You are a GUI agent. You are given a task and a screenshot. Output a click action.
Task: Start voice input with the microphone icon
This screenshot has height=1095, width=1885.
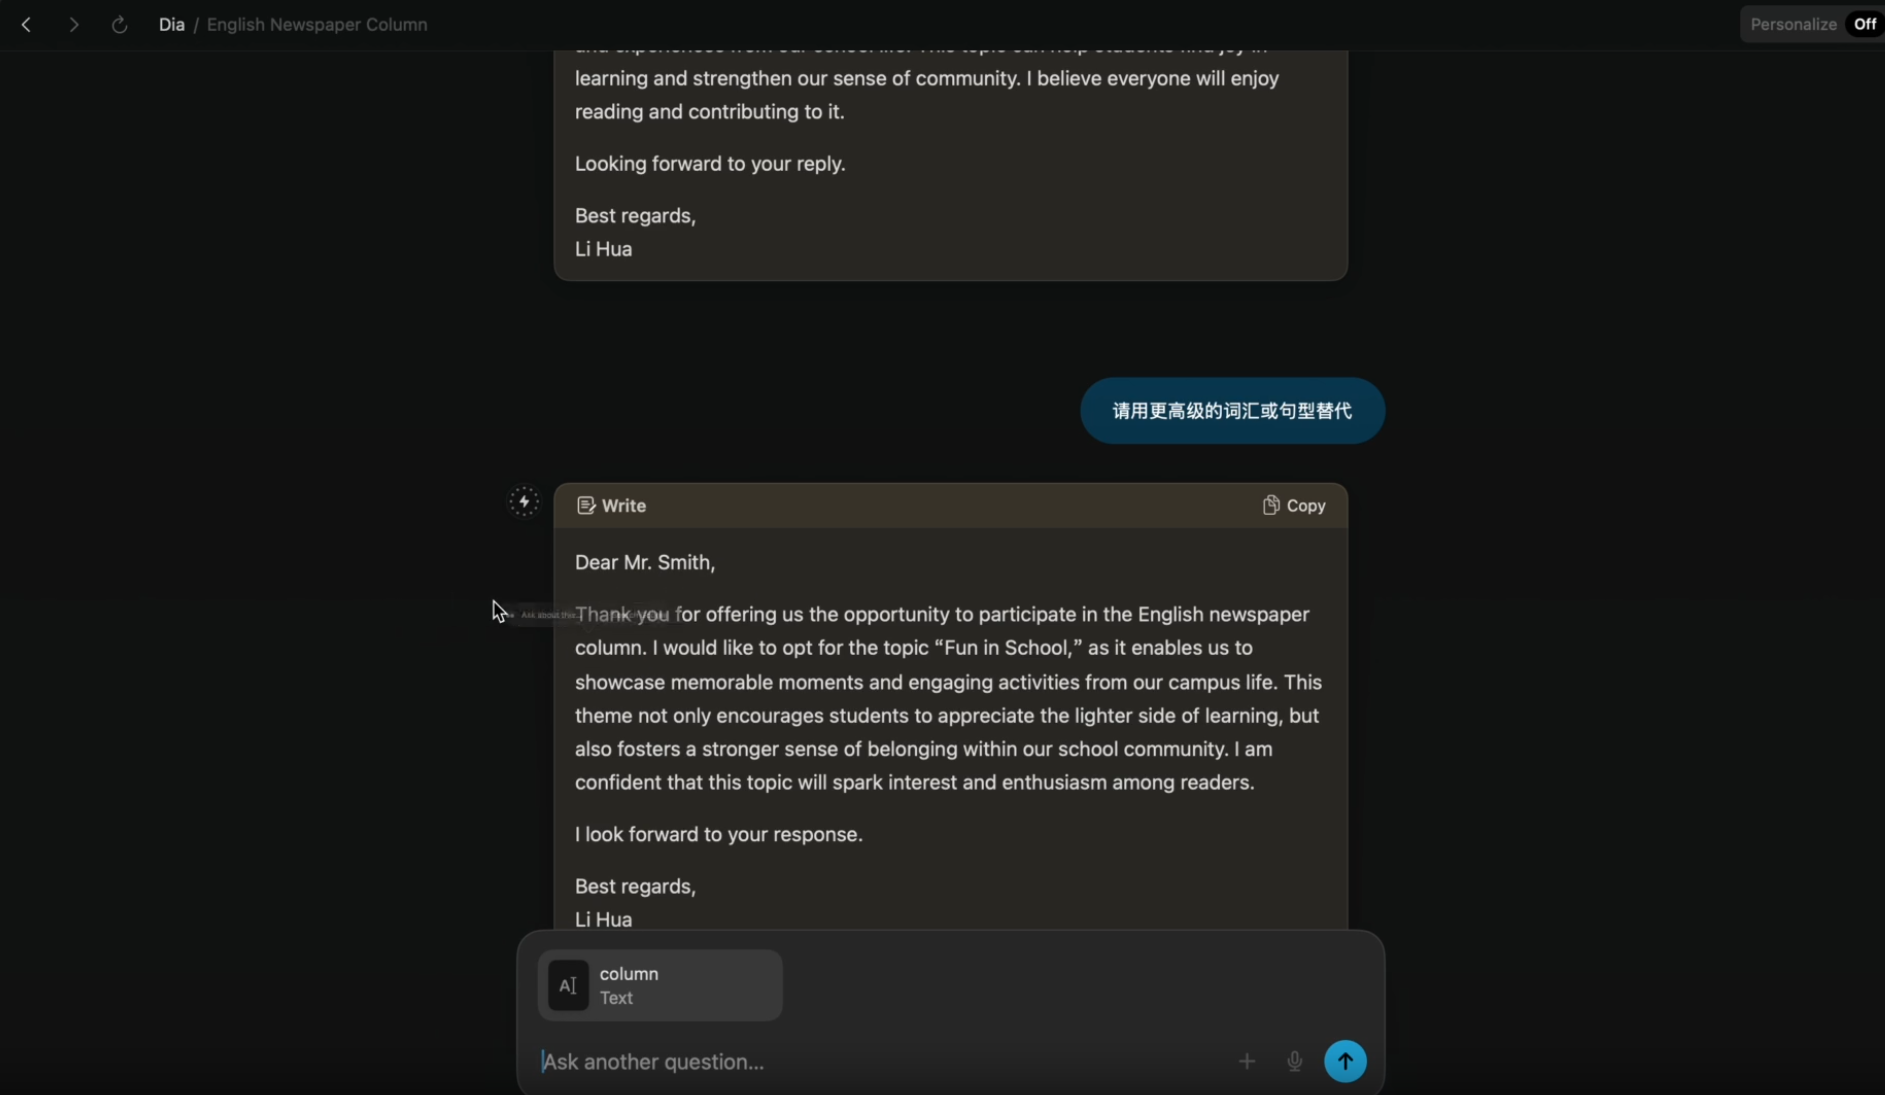[1294, 1061]
